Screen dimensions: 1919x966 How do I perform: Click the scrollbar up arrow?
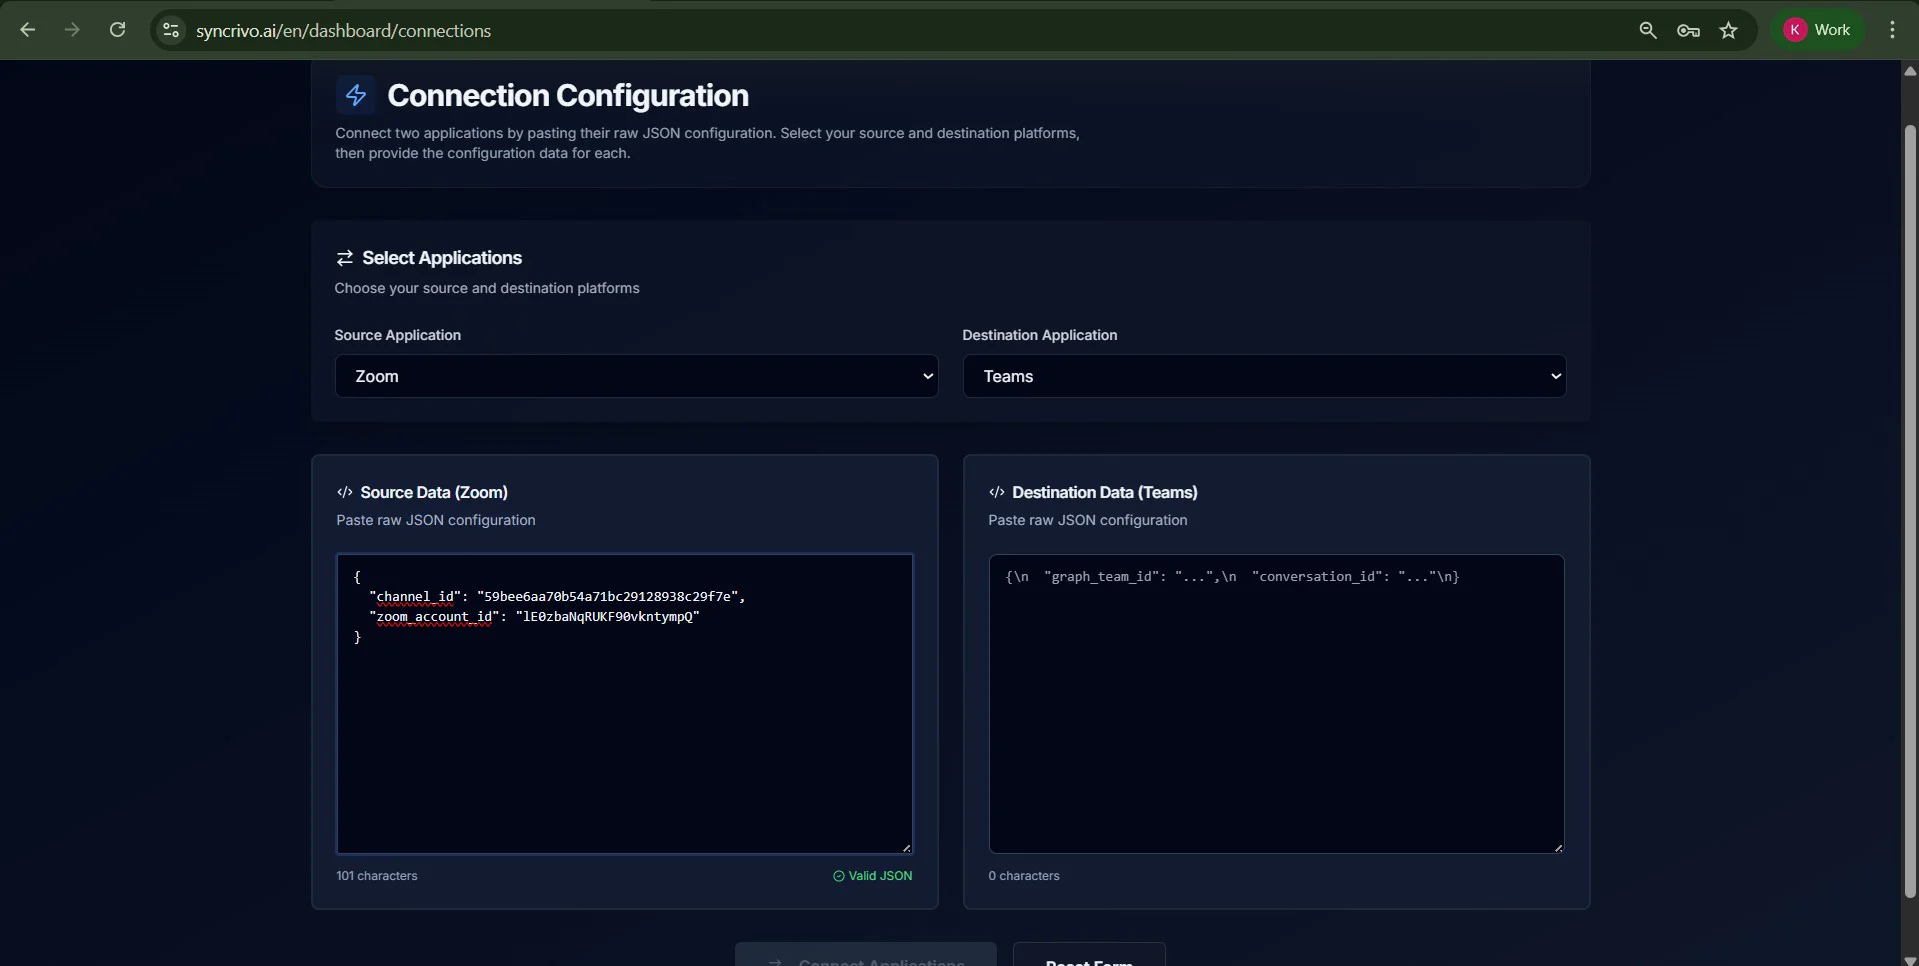click(1910, 71)
